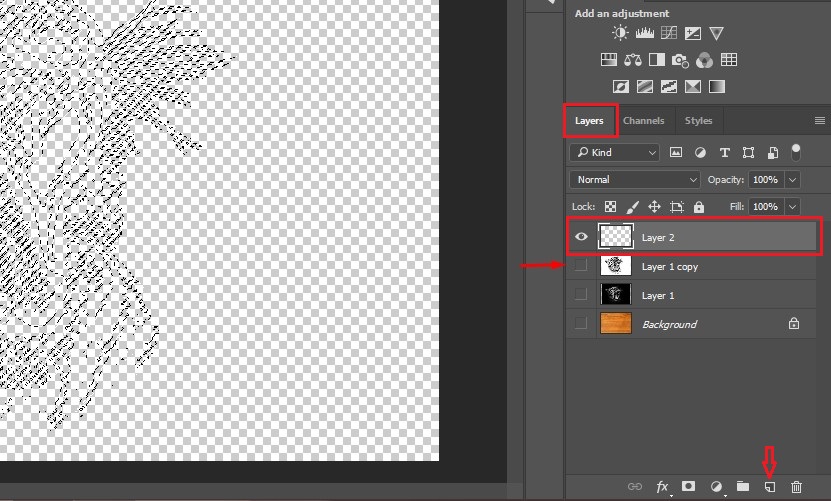Add an Exposure adjustment
The height and width of the screenshot is (501, 831).
[693, 33]
